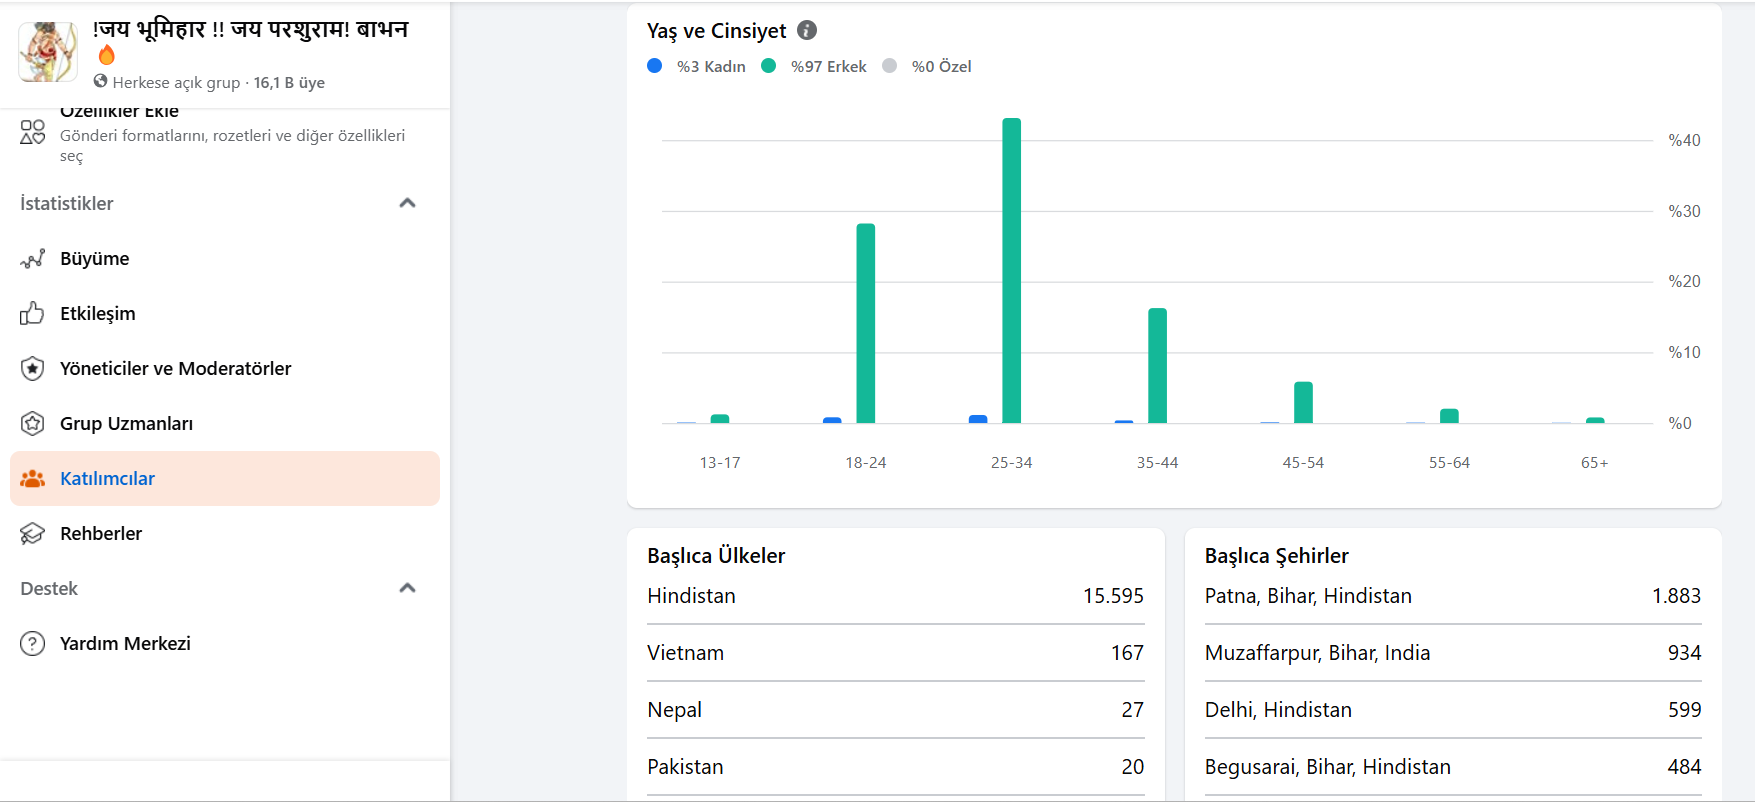
Task: Click the Özellikler Ekle description text
Action: pyautogui.click(x=232, y=145)
